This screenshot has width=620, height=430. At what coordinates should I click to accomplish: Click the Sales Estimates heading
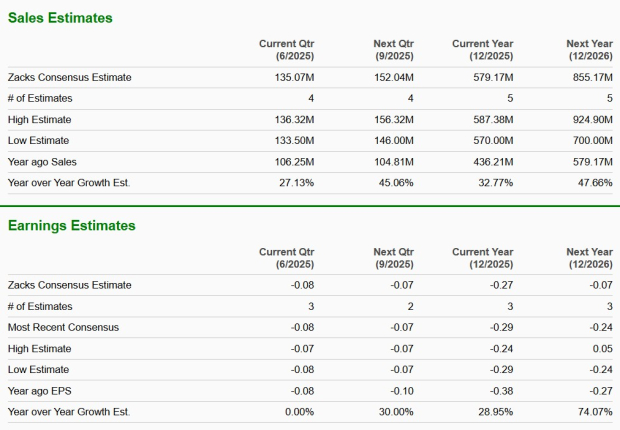tap(60, 18)
